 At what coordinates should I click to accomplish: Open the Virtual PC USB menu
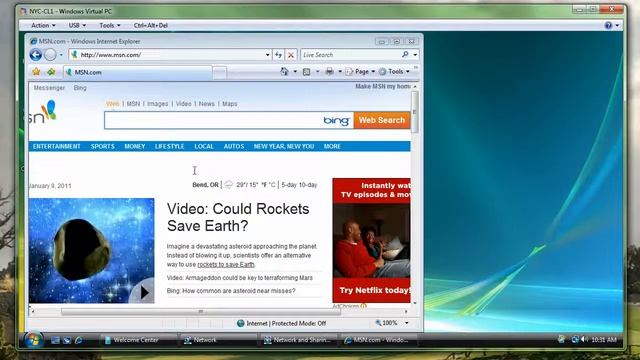coord(77,25)
